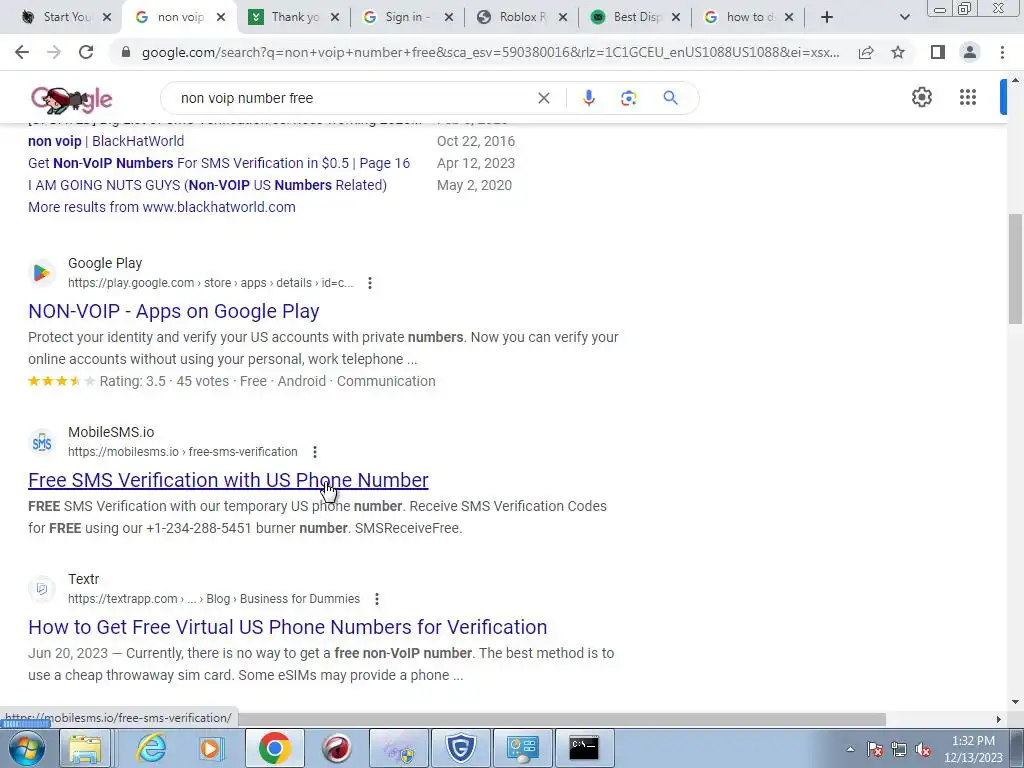
Task: Open options for Google Play result
Action: (370, 283)
